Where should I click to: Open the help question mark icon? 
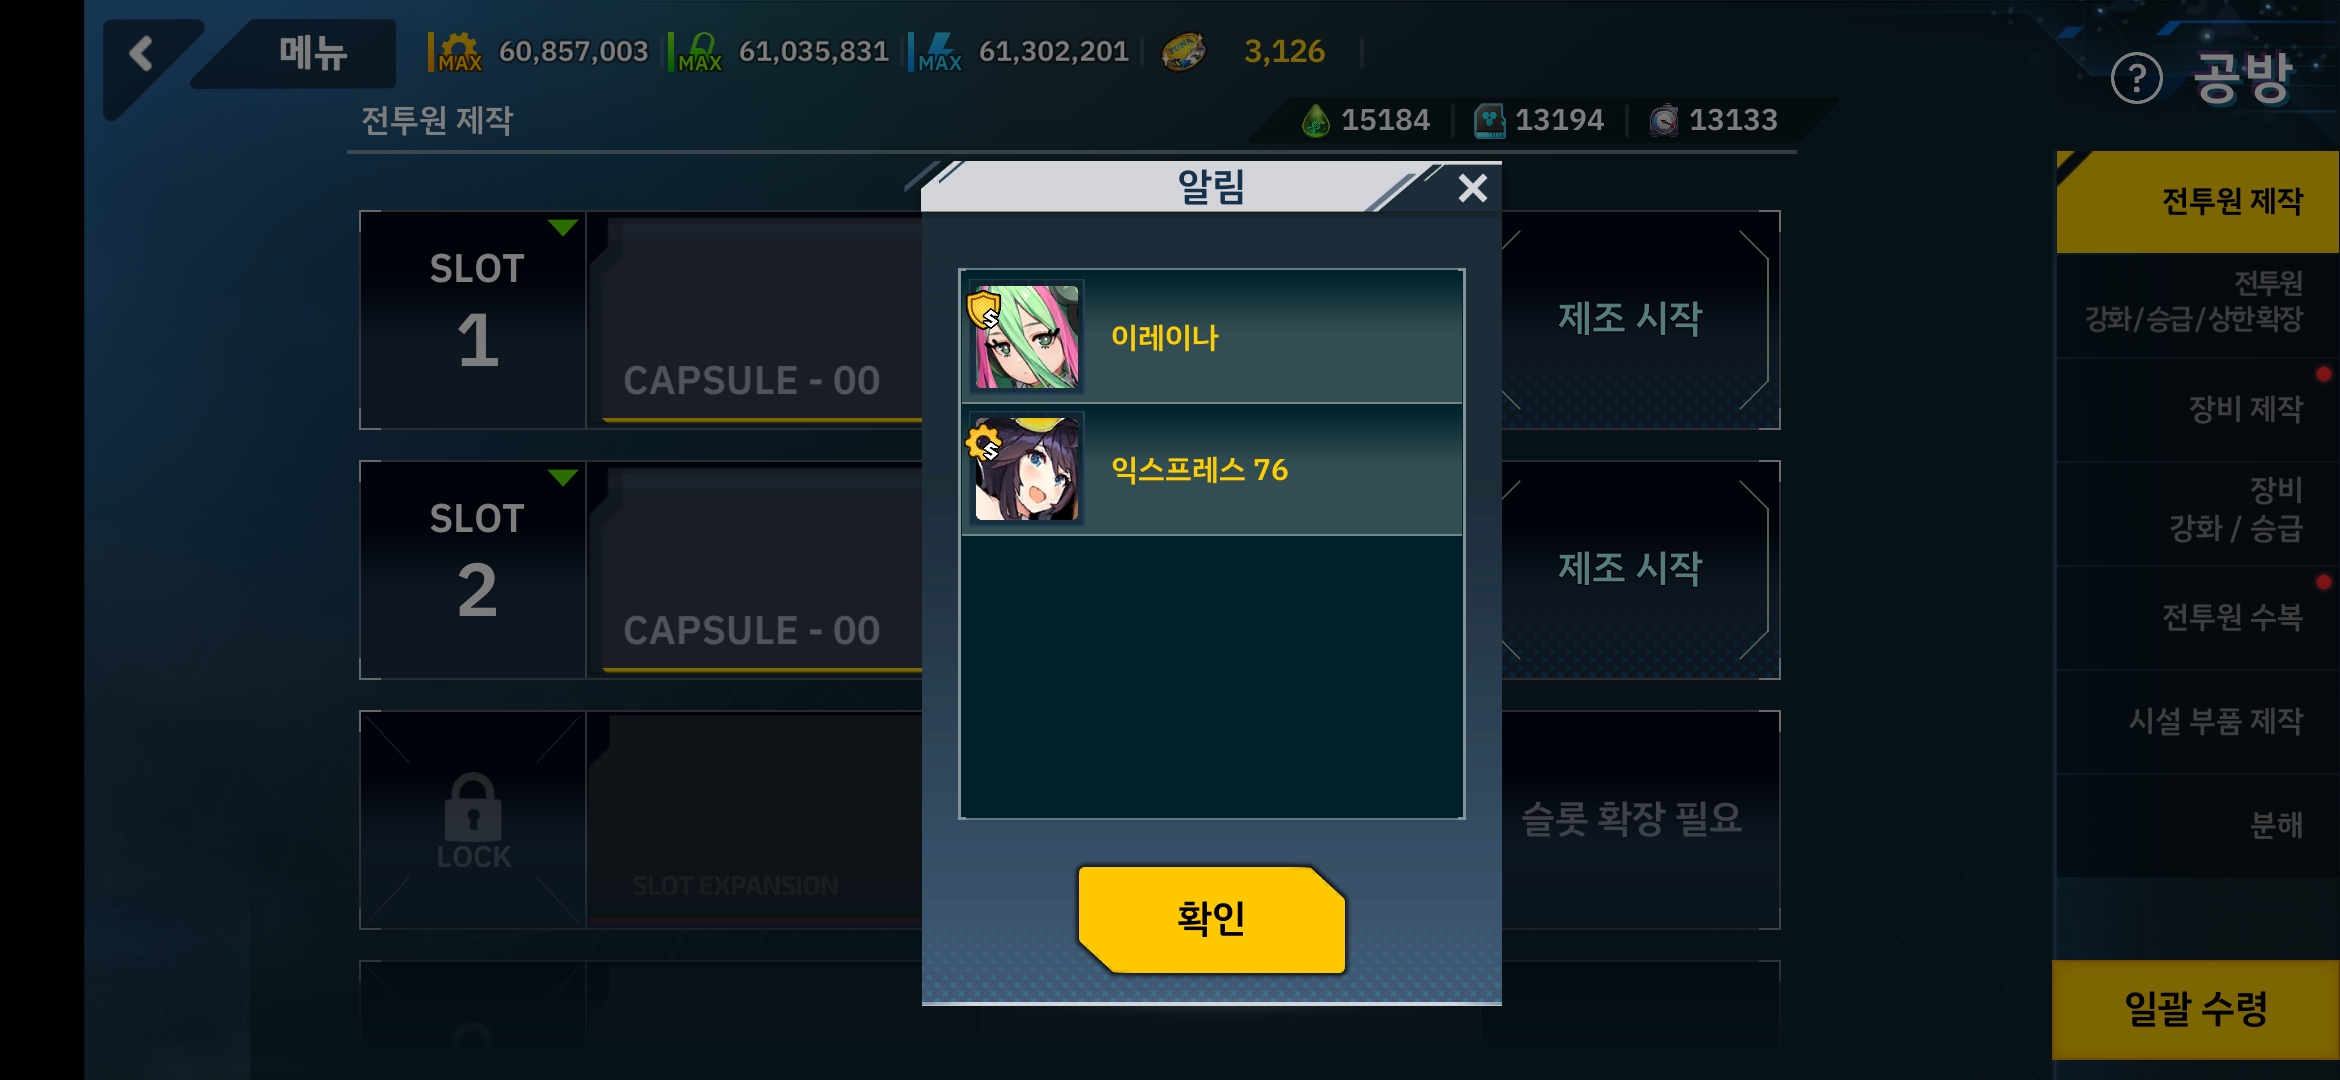point(2136,79)
